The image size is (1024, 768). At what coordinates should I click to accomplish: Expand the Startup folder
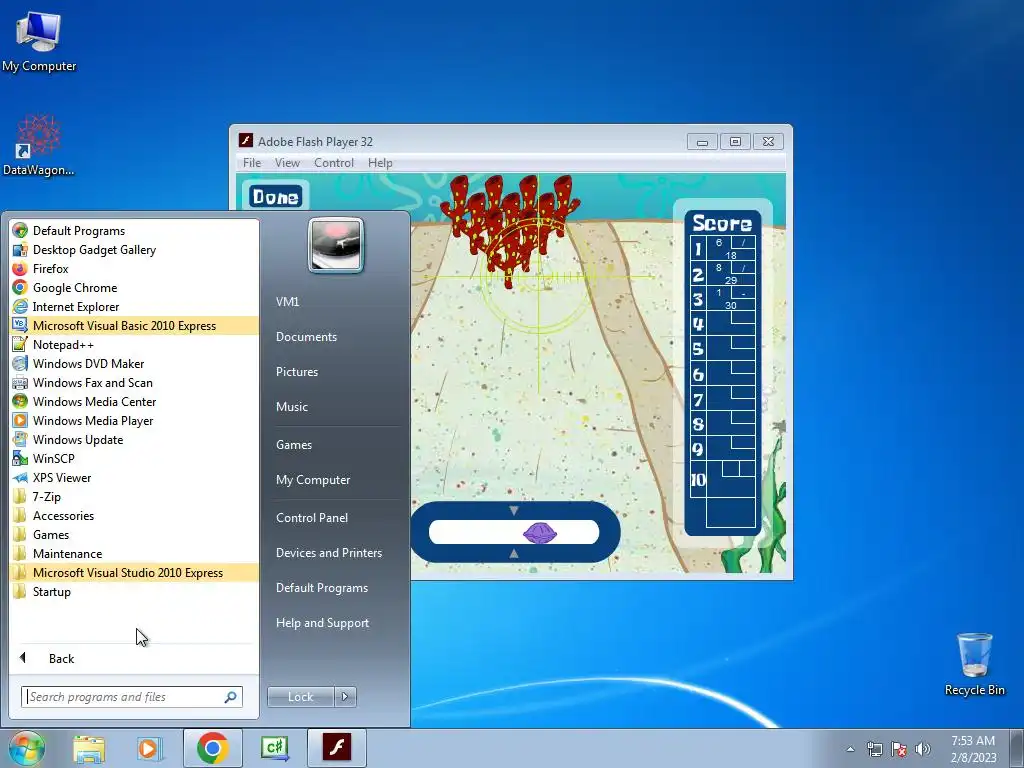pos(134,591)
